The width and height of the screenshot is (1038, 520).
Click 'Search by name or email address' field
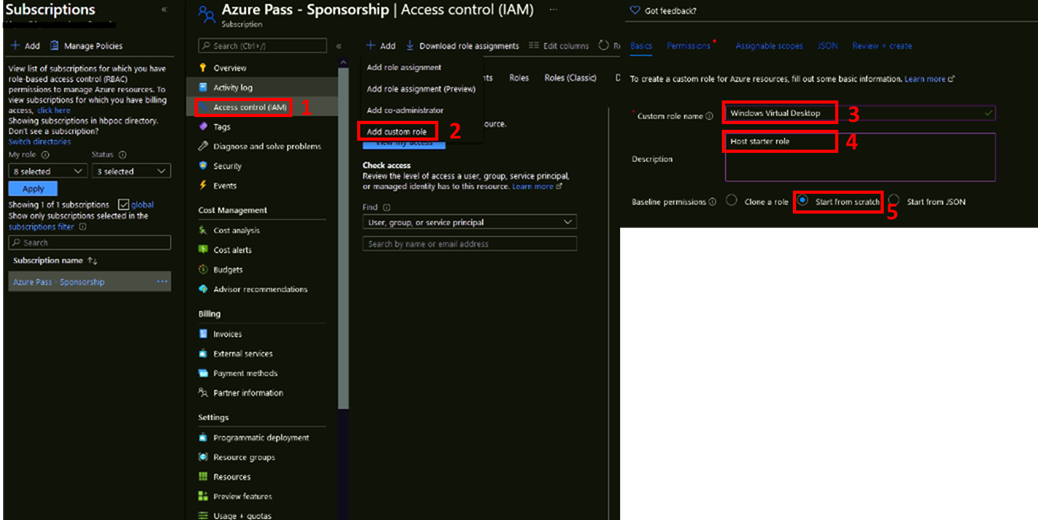pyautogui.click(x=469, y=243)
